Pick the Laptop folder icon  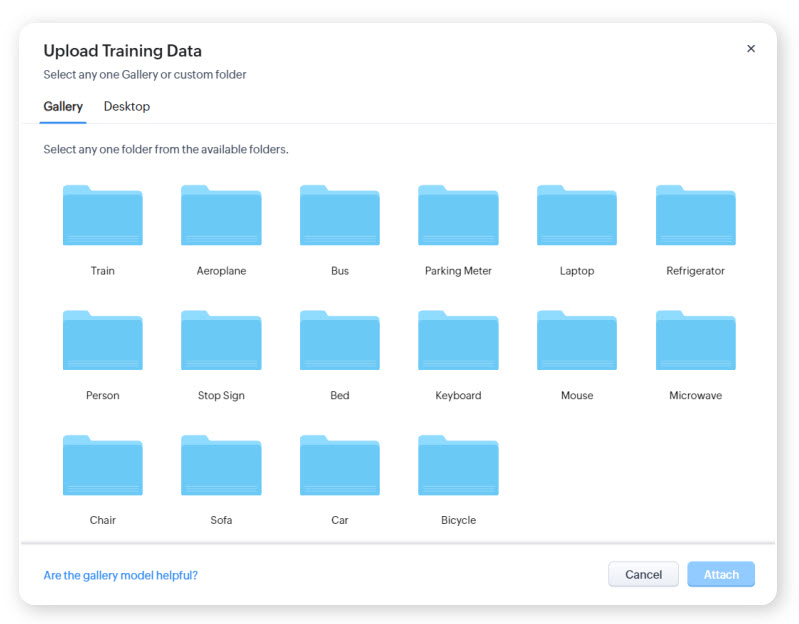tap(577, 216)
